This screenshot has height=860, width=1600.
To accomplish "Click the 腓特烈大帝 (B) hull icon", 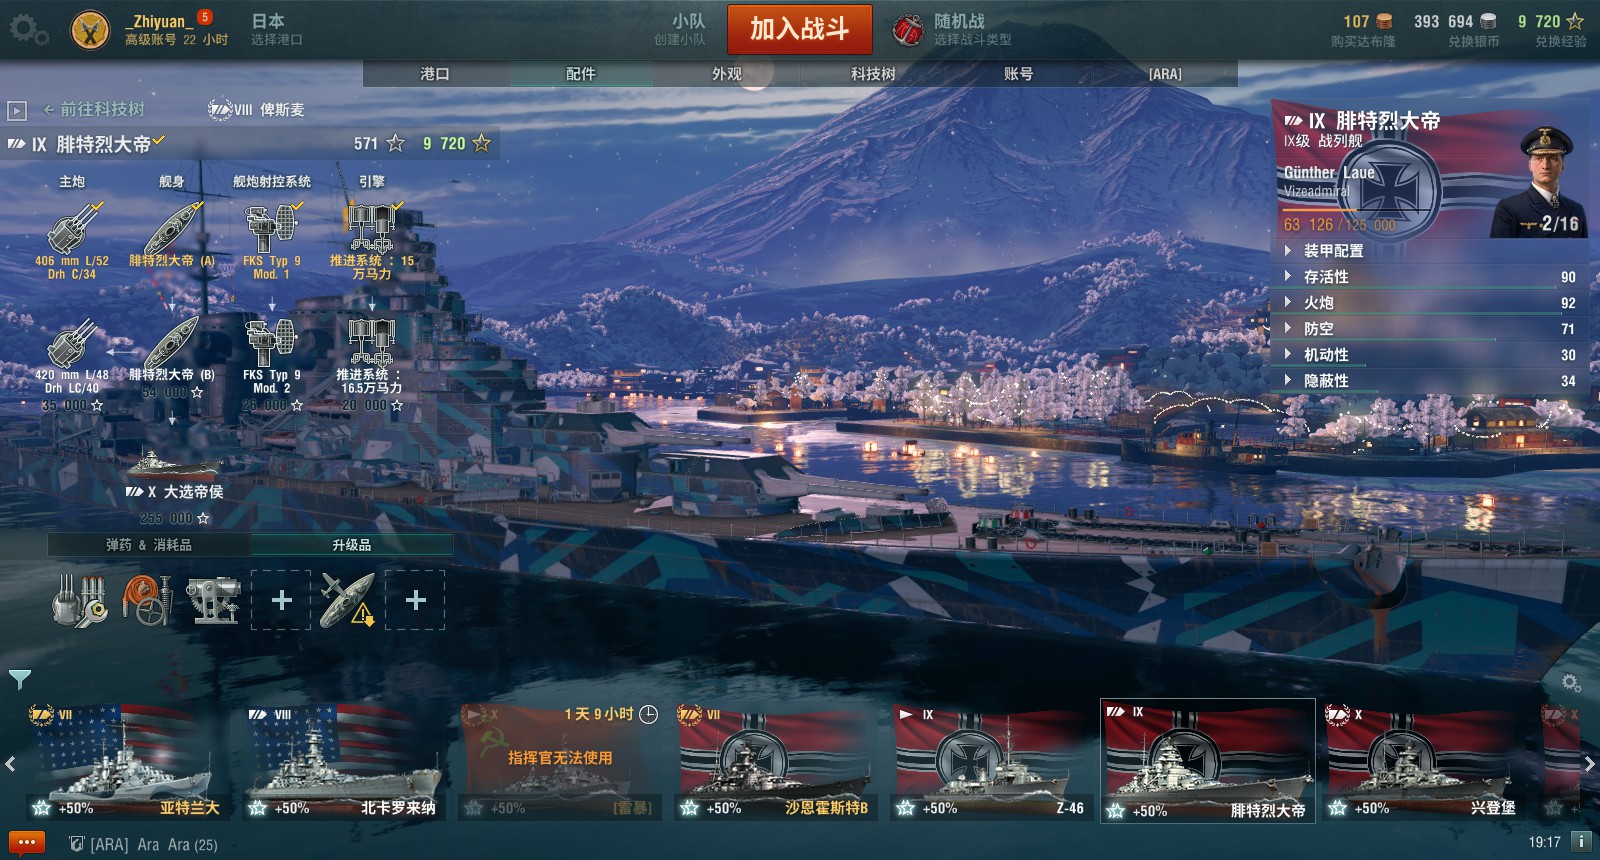I will click(172, 343).
